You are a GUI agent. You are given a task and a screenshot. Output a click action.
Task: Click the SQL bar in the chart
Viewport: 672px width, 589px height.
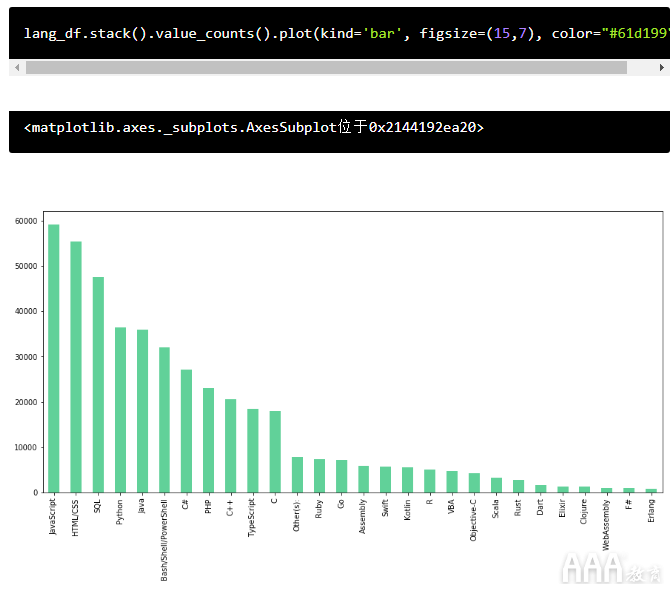(x=98, y=385)
